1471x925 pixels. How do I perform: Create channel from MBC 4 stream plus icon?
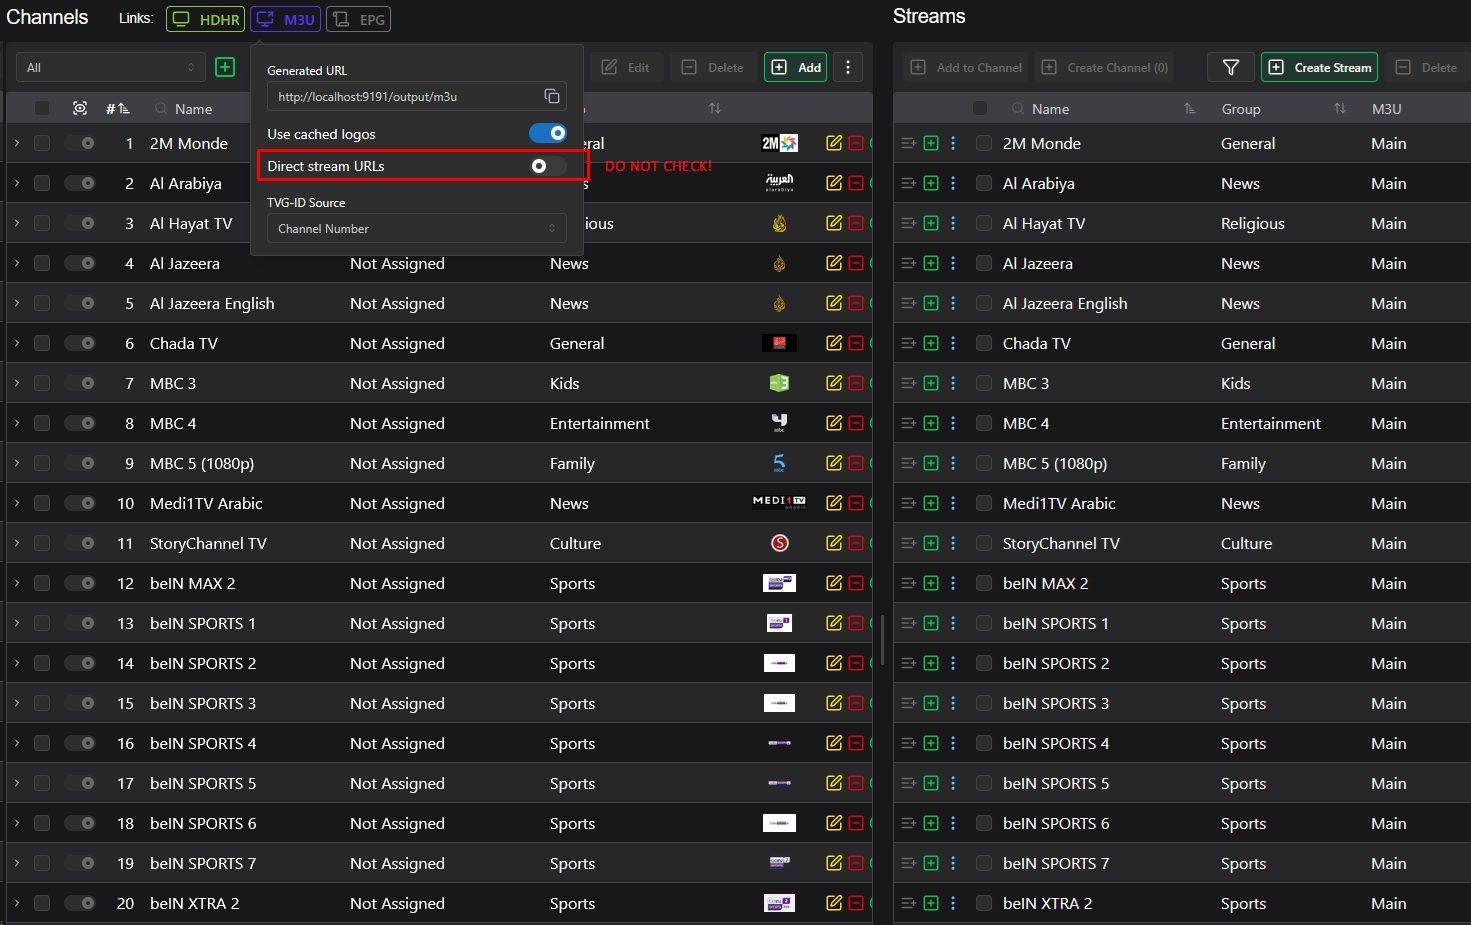[x=931, y=423]
